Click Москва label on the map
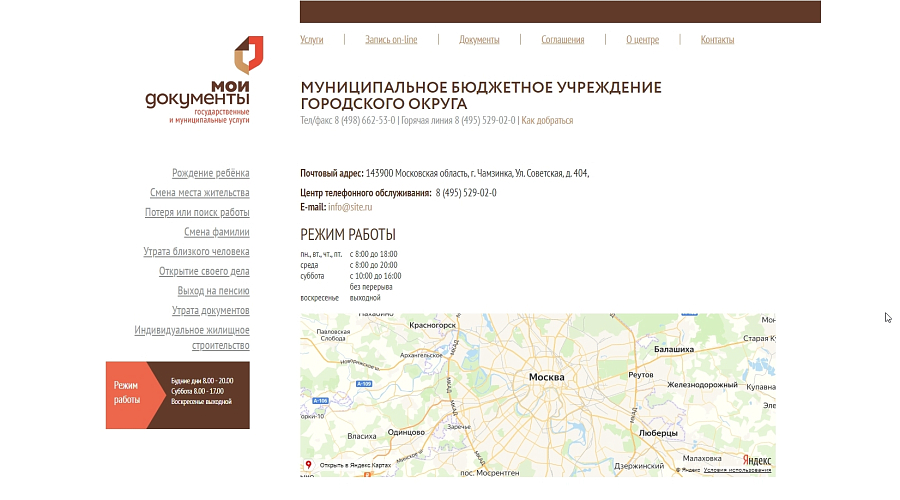Screen dimensions: 900x500 [x=546, y=377]
